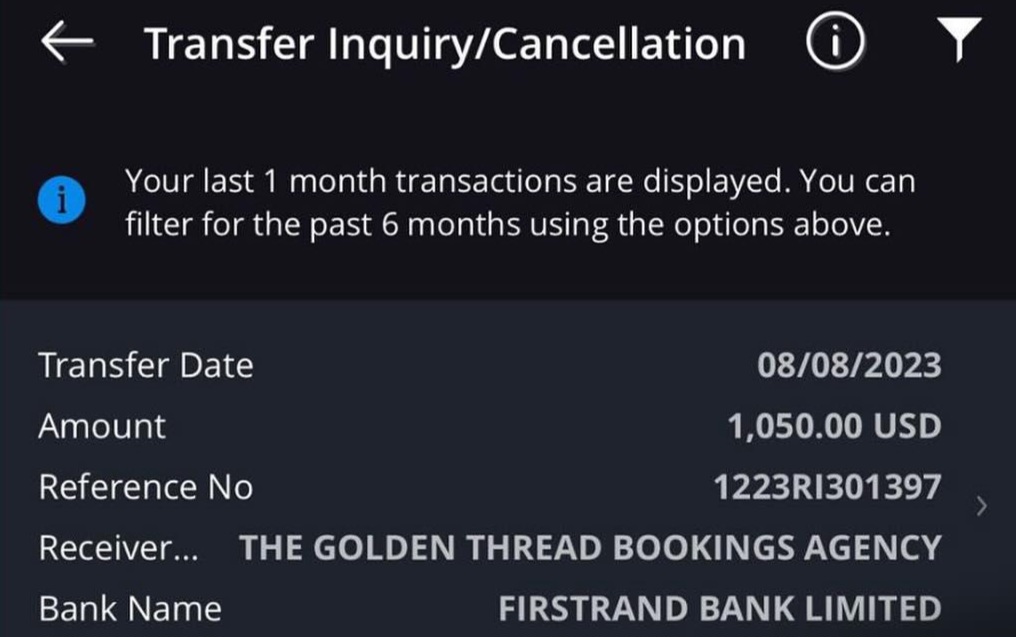Expand transfer details with the right chevron

[981, 507]
